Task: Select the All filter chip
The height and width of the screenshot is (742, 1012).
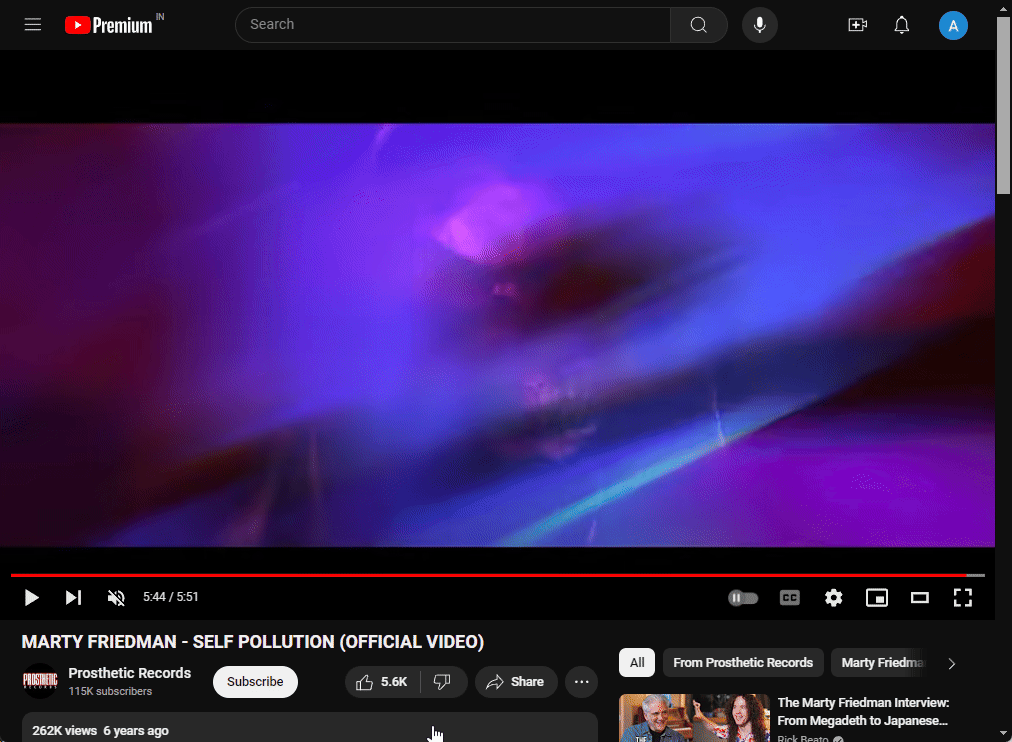Action: click(637, 663)
